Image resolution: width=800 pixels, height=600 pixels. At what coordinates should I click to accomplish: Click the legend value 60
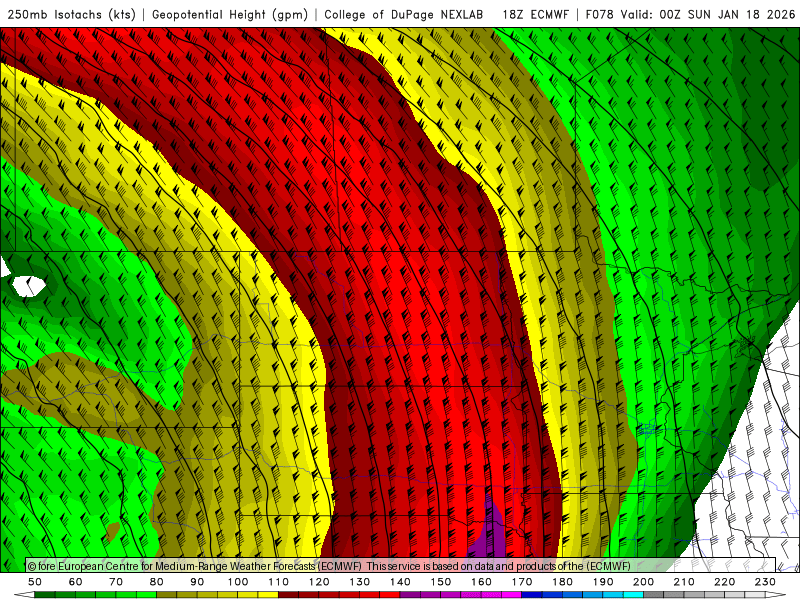[x=75, y=582]
